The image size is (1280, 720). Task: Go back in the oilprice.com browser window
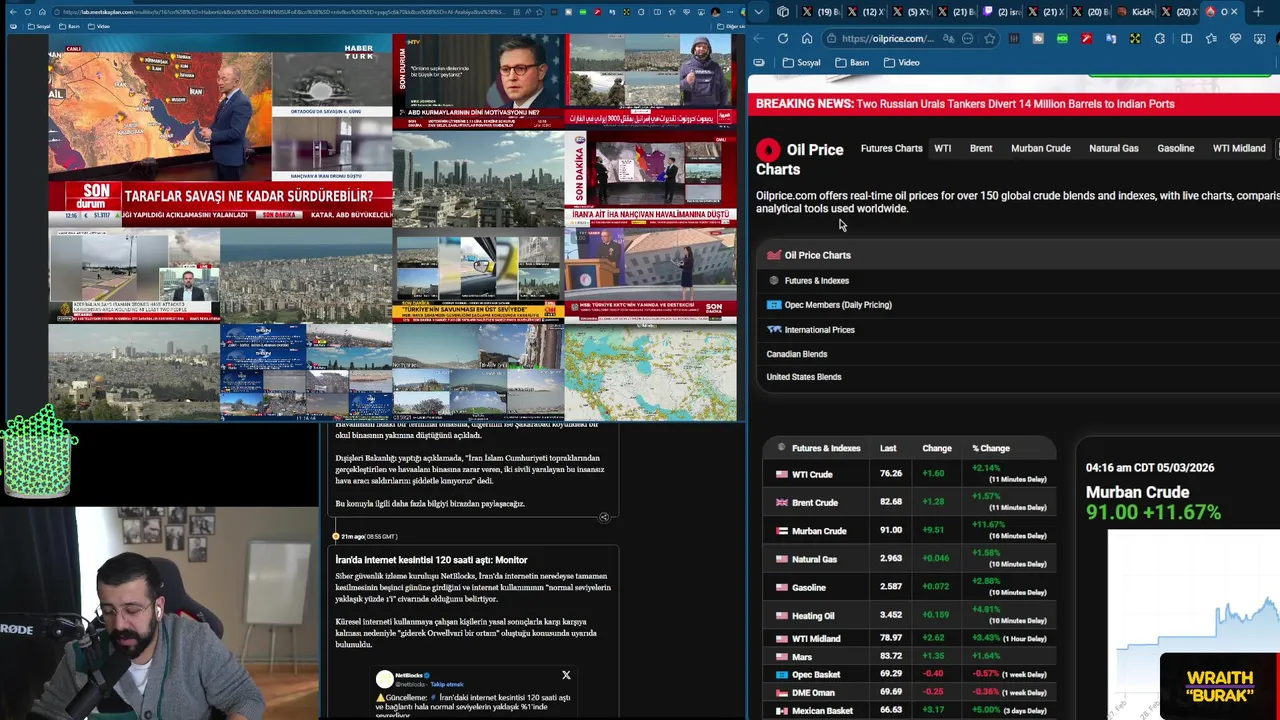click(x=758, y=38)
